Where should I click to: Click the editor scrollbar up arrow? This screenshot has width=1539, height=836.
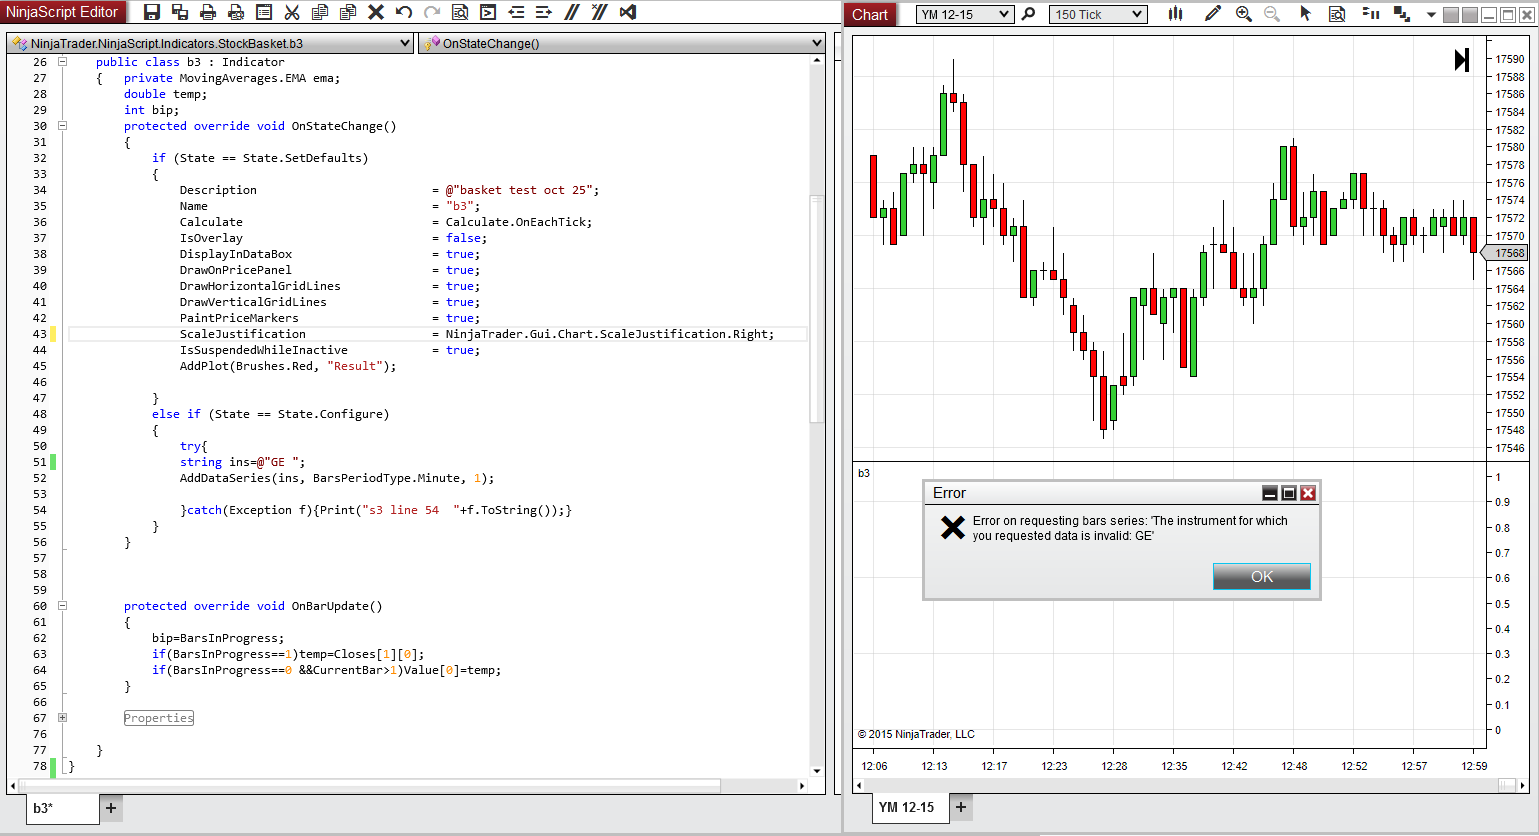click(x=817, y=61)
